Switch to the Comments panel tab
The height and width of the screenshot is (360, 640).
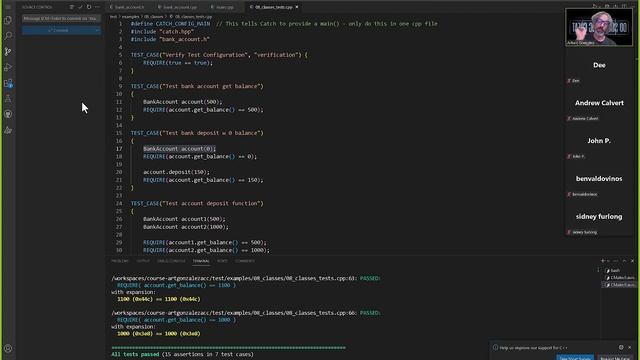[245, 261]
